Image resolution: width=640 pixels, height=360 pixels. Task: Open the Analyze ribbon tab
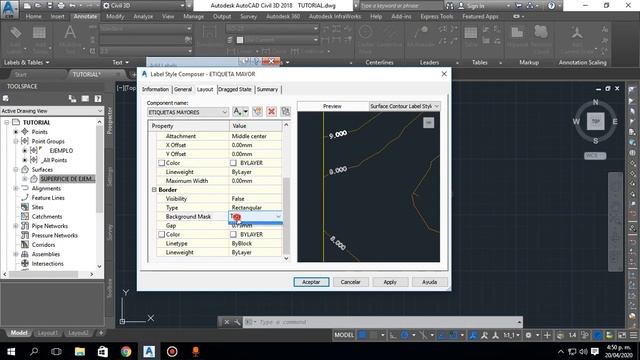[x=143, y=17]
